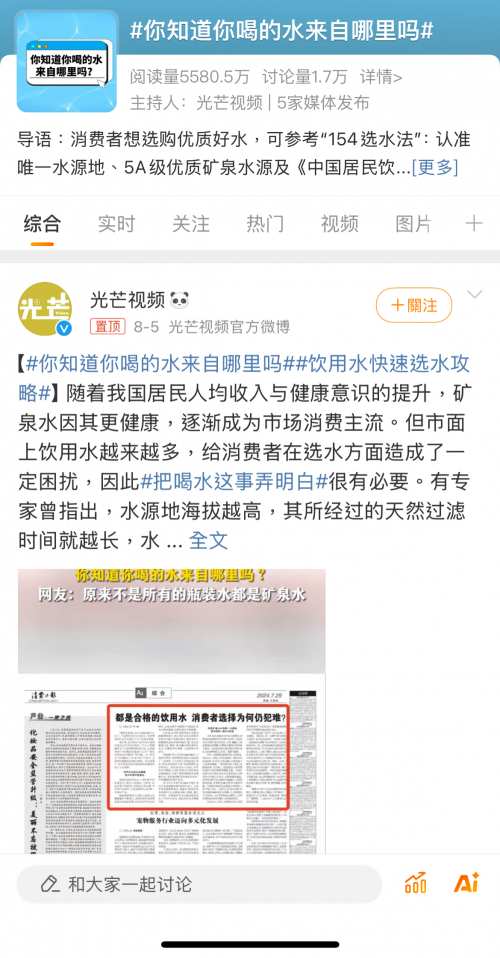Open 光芒视频 profile avatar
Viewport: 500px width, 958px height.
tap(45, 309)
